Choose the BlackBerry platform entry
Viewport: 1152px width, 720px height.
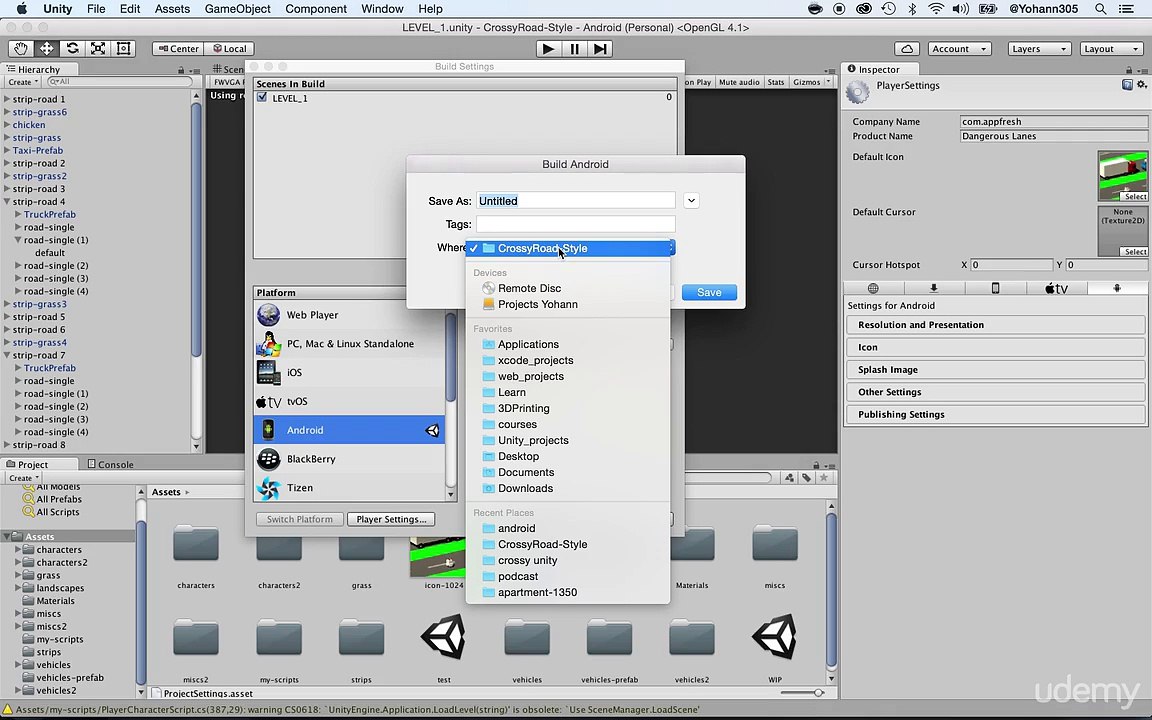(349, 458)
